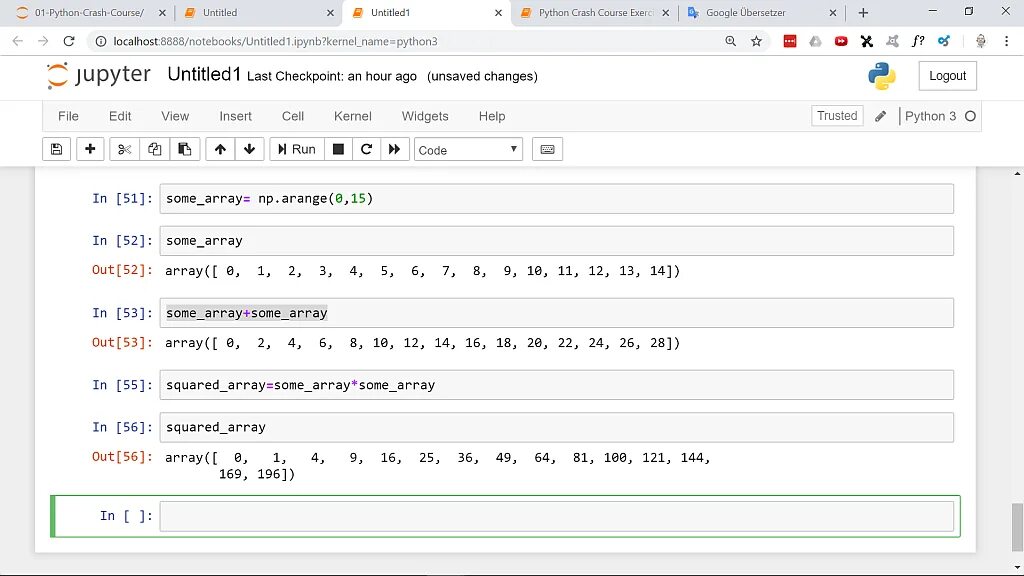Viewport: 1024px width, 576px height.
Task: Click the browser profile avatar icon
Action: pyautogui.click(x=981, y=41)
